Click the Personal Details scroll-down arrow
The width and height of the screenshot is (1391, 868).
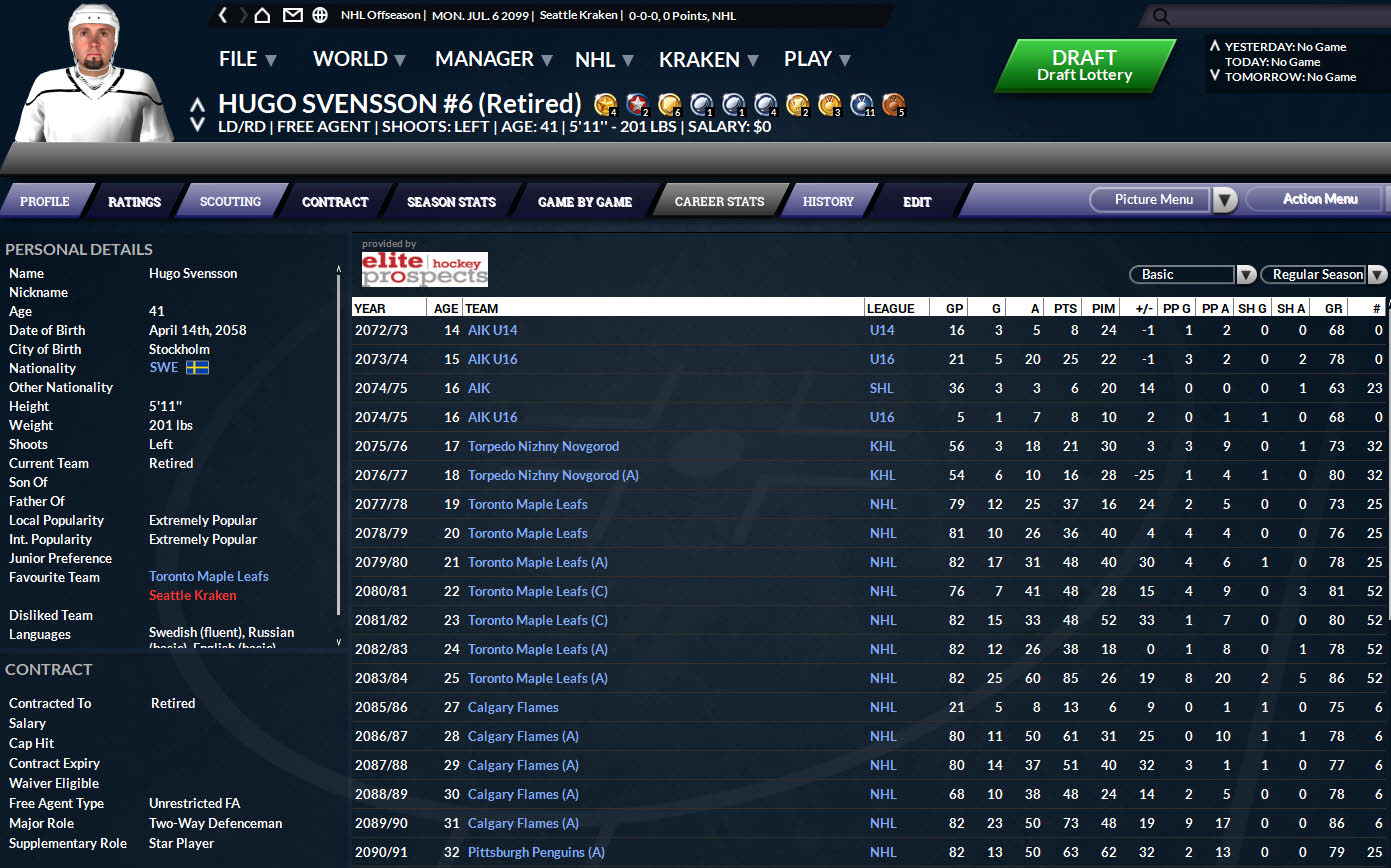pos(339,642)
